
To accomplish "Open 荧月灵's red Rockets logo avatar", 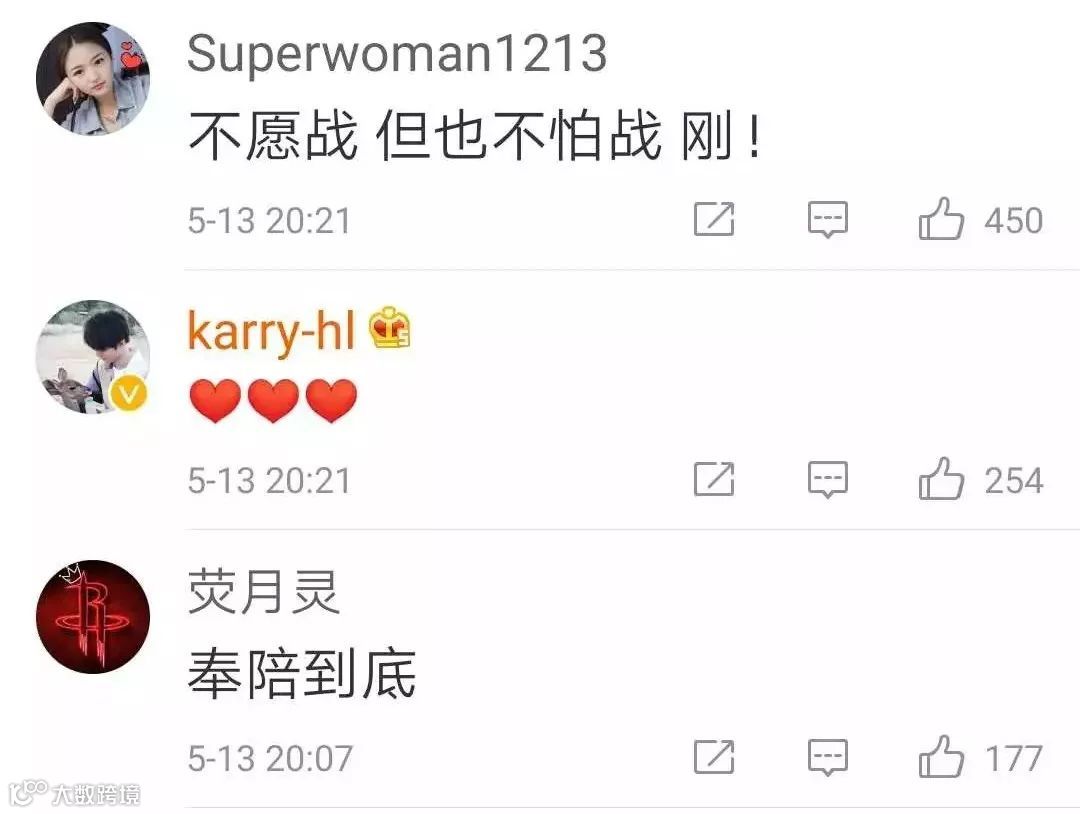I will [93, 616].
